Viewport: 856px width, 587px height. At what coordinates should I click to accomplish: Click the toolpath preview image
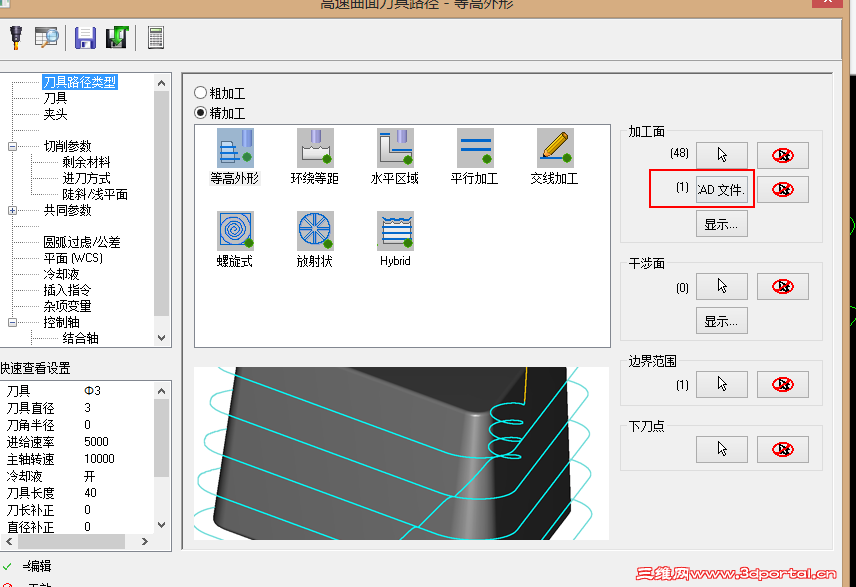(401, 453)
